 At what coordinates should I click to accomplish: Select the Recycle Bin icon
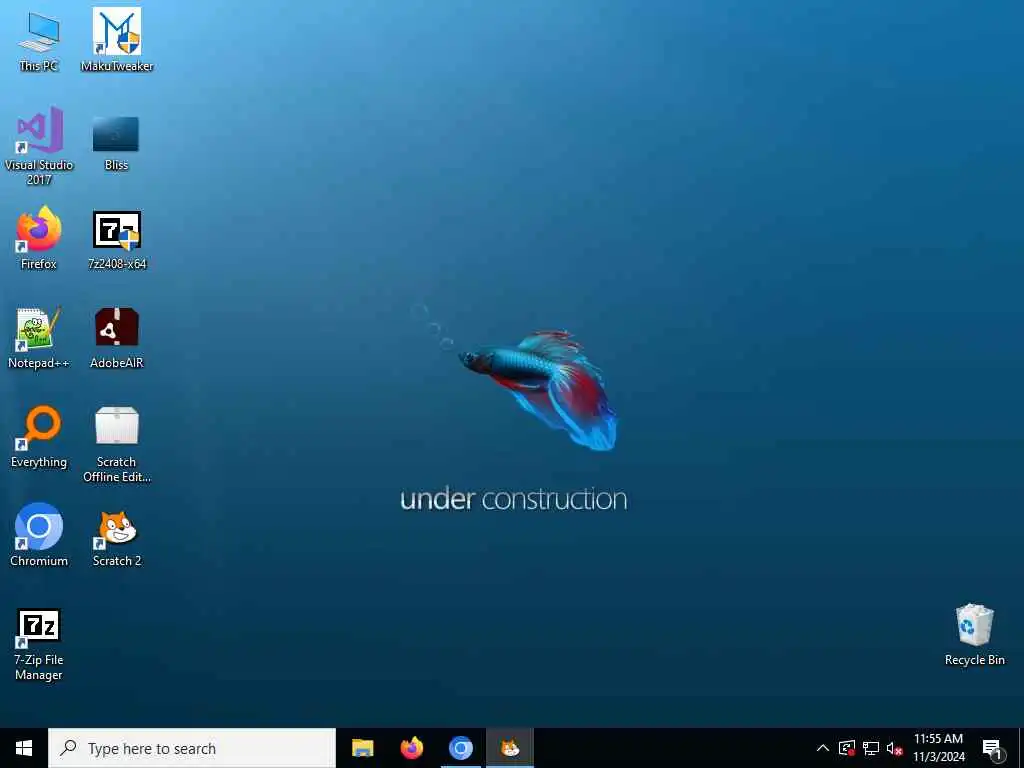coord(974,634)
